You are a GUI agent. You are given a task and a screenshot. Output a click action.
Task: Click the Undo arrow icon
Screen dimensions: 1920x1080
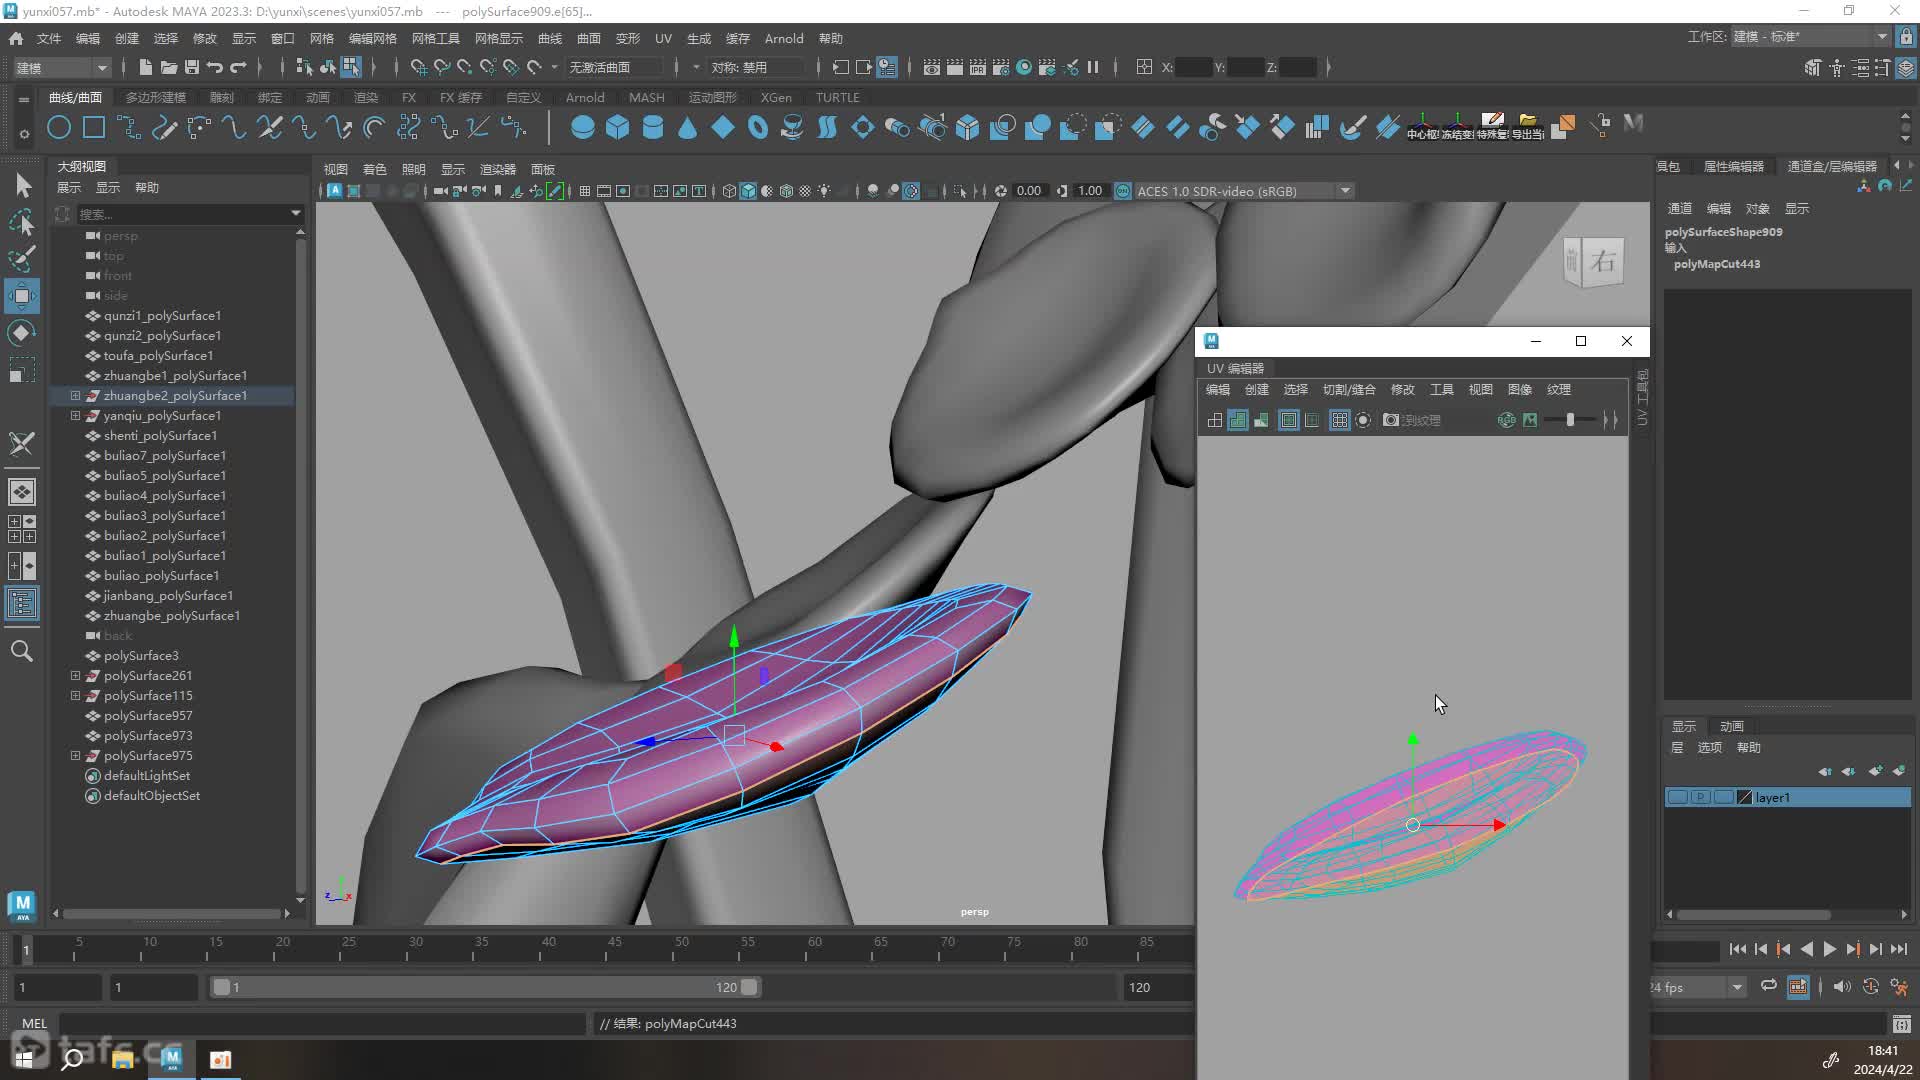(x=214, y=67)
